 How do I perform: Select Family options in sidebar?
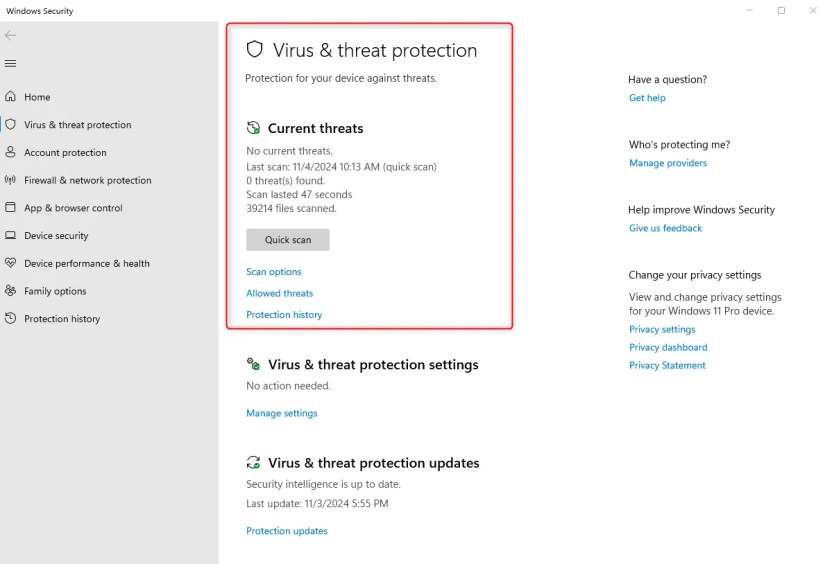point(55,291)
